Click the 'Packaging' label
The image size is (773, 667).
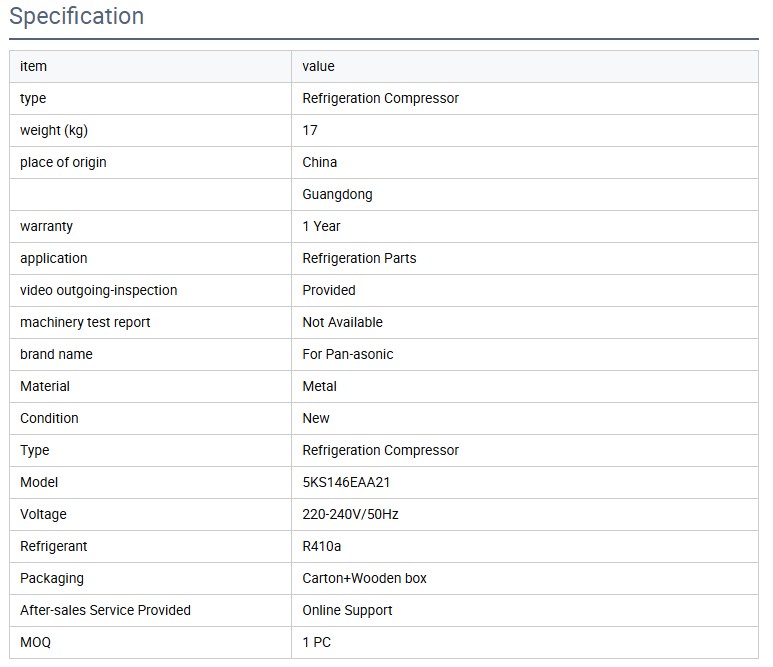coord(52,579)
